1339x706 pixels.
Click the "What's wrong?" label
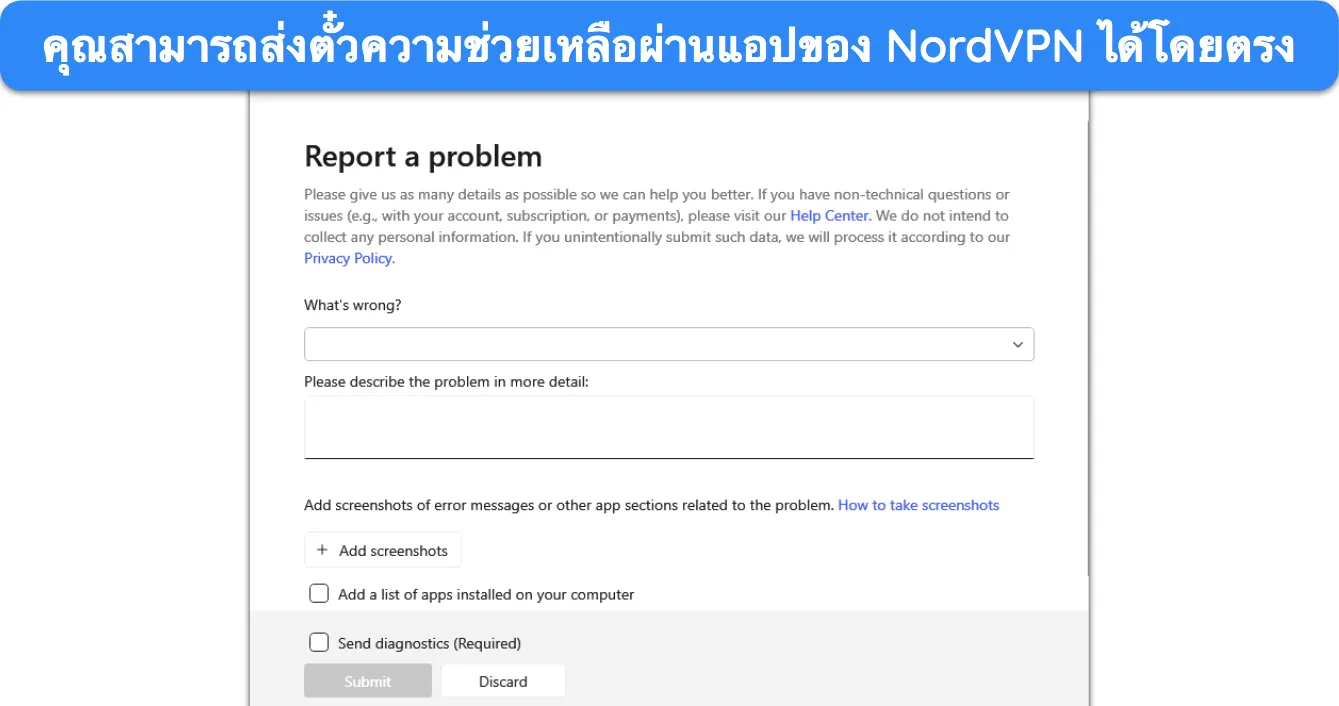point(353,305)
